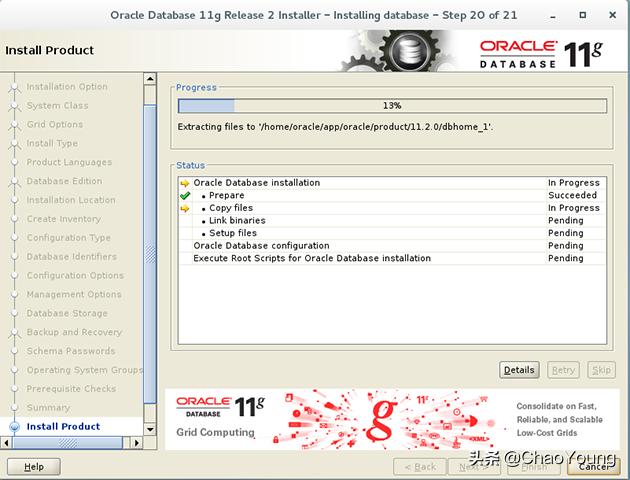Maximize the installer window
The width and height of the screenshot is (630, 480).
click(x=583, y=15)
